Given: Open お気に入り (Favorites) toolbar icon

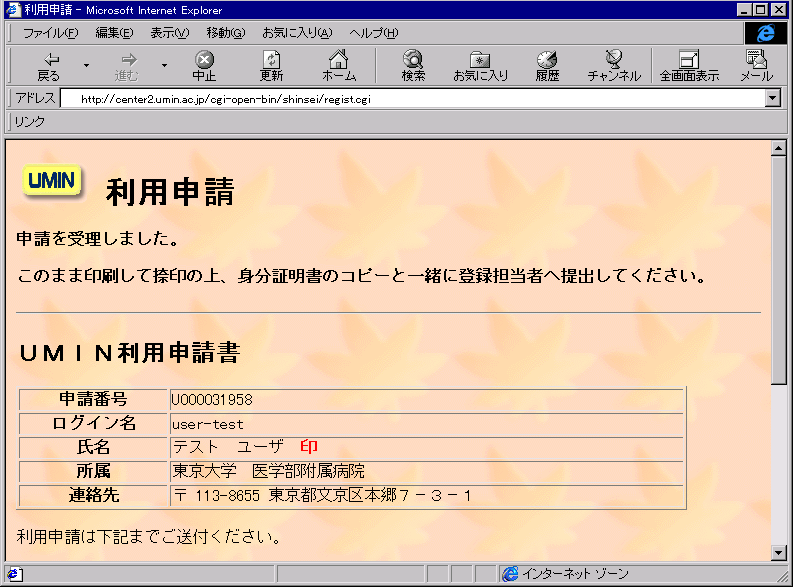Looking at the screenshot, I should (x=480, y=66).
